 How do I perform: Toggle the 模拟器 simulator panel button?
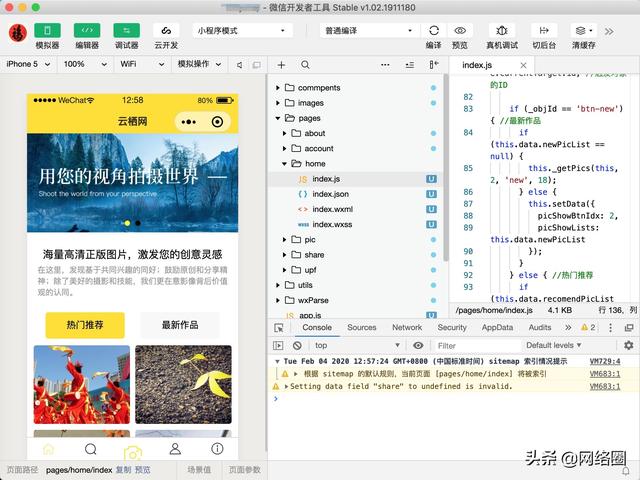tap(47, 31)
